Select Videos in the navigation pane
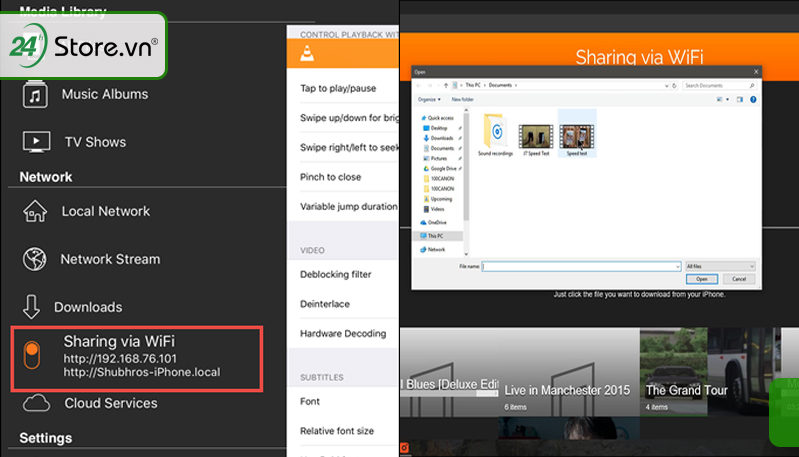Viewport: 799px width, 457px height. pos(434,209)
